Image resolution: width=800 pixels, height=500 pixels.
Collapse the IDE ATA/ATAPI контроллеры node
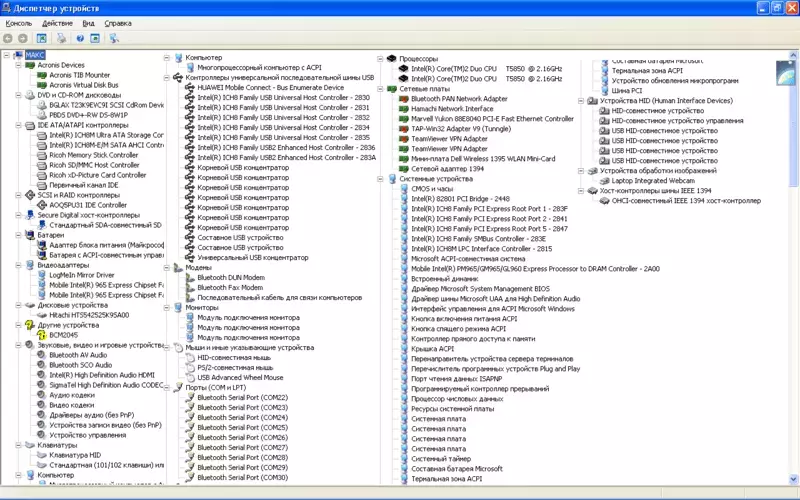coord(18,126)
